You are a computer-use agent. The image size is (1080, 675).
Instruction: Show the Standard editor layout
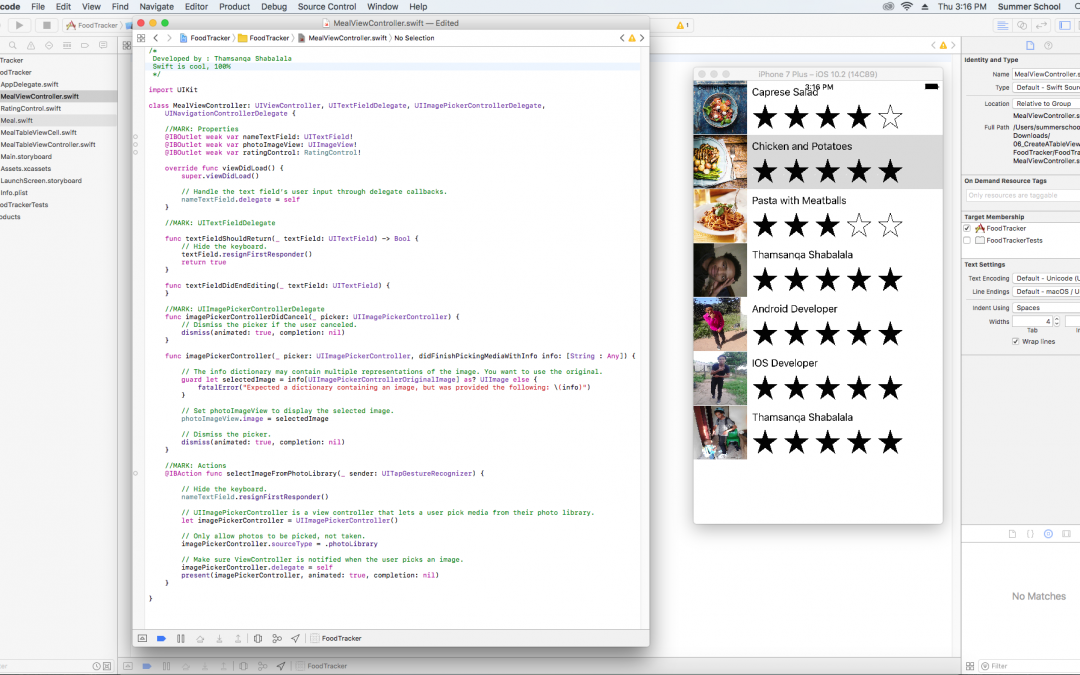click(1003, 25)
